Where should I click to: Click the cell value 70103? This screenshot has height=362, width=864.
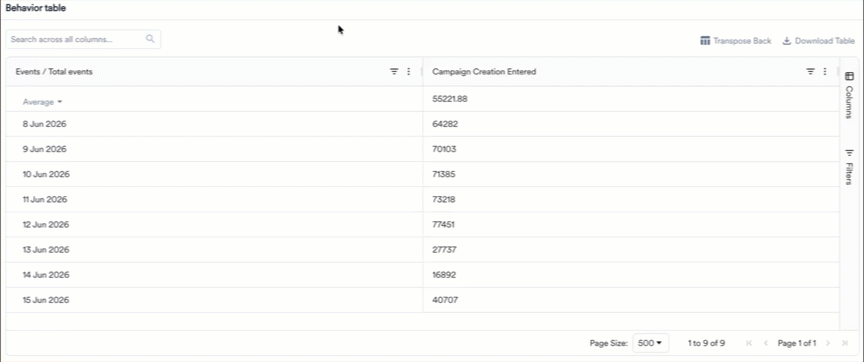coord(445,149)
